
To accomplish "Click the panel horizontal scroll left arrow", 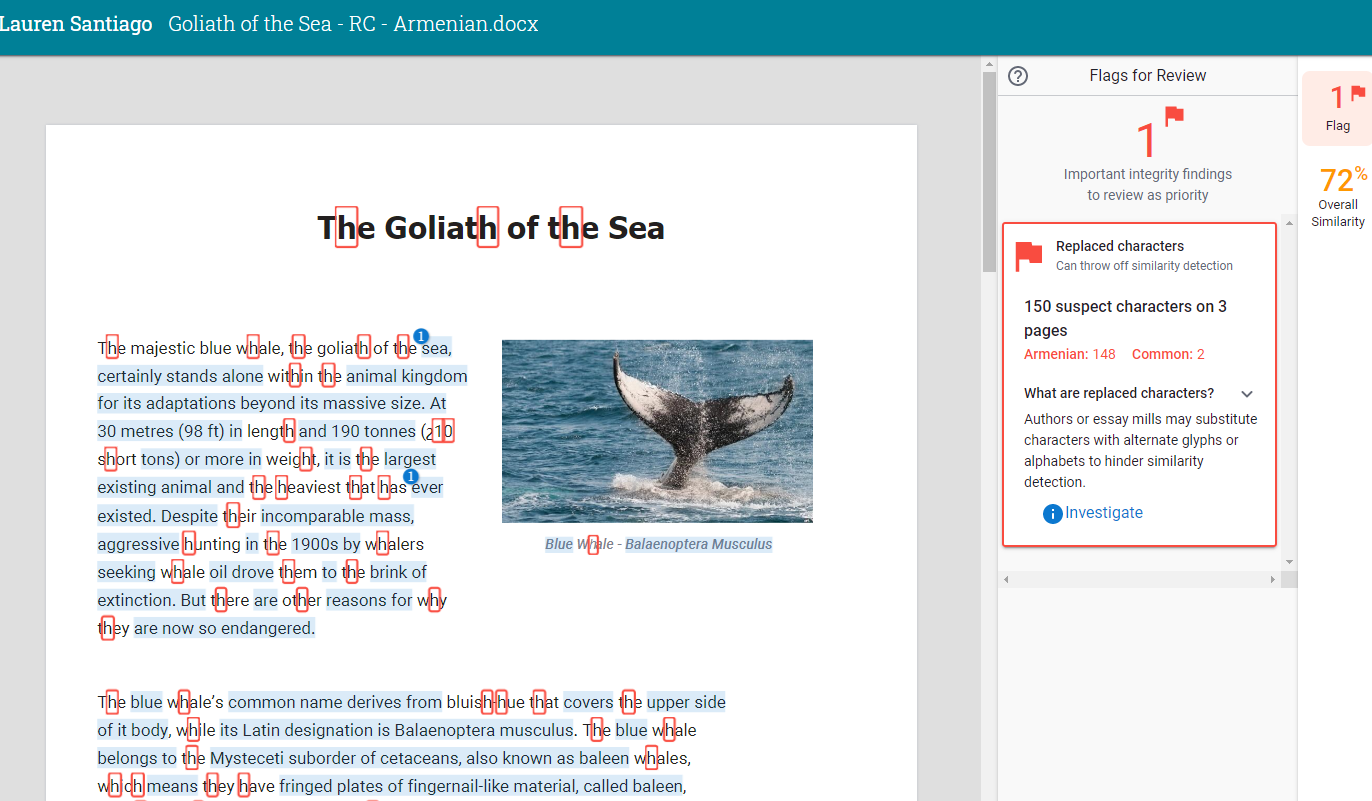I will [x=1007, y=580].
